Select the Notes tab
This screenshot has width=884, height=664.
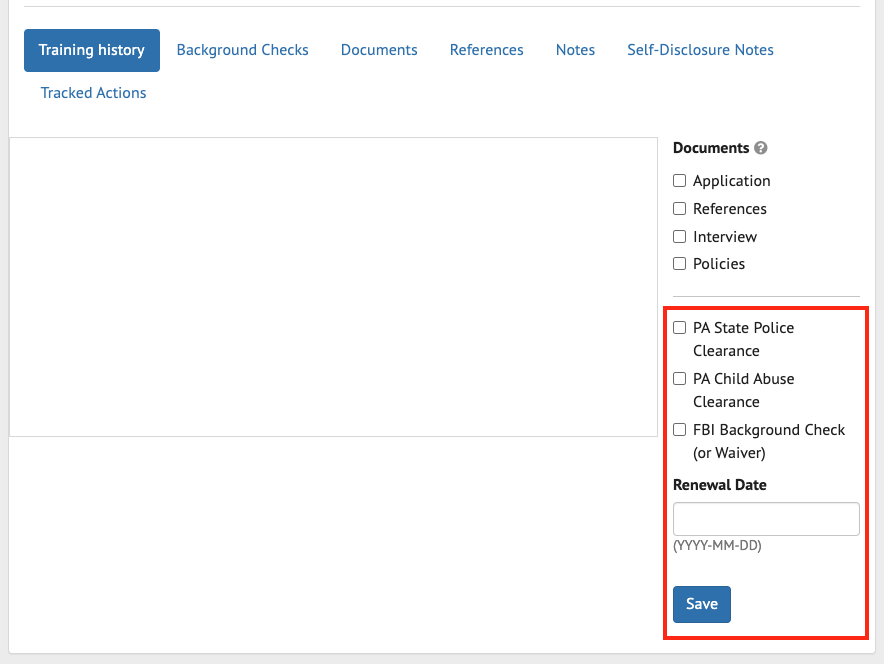(x=575, y=50)
